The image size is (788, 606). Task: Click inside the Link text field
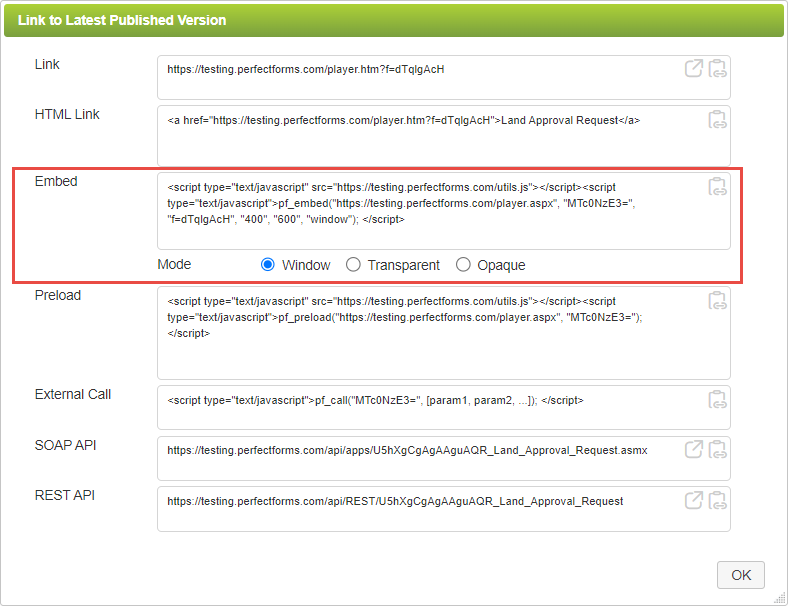click(444, 77)
